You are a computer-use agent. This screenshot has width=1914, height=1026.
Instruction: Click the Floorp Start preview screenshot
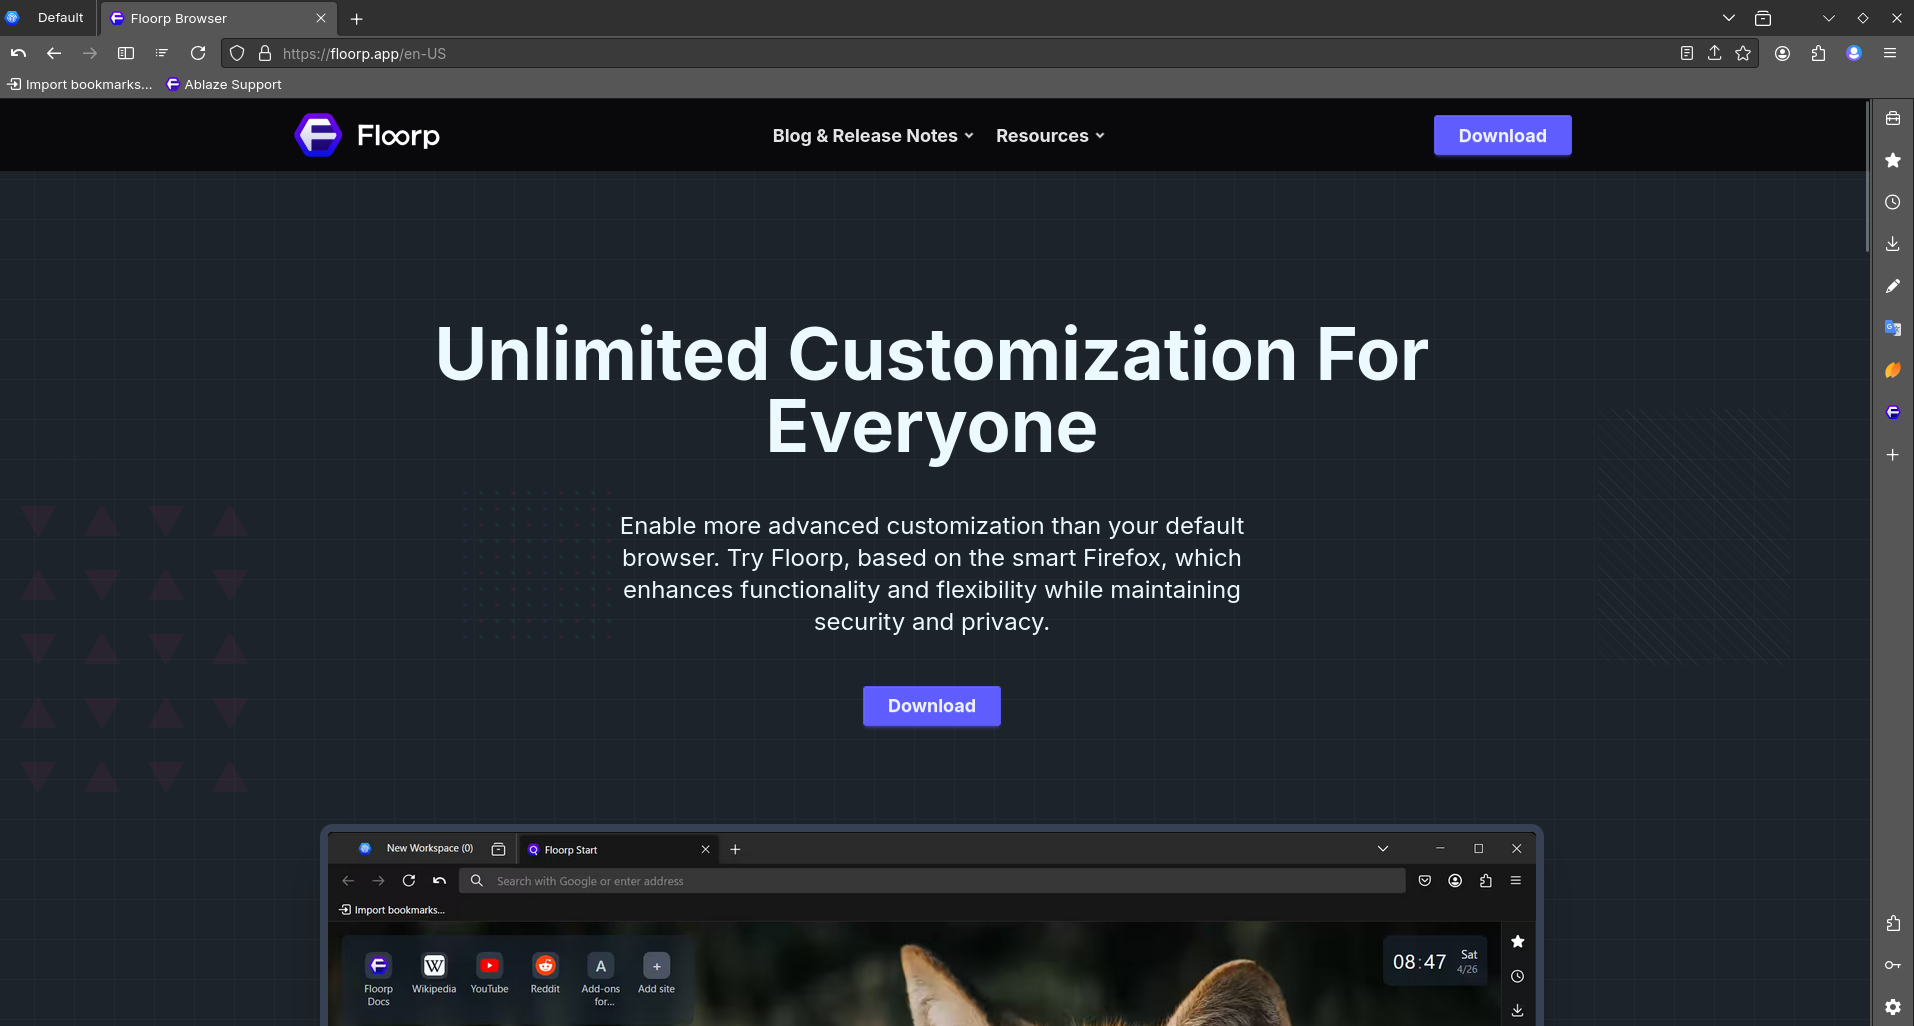[x=931, y=925]
